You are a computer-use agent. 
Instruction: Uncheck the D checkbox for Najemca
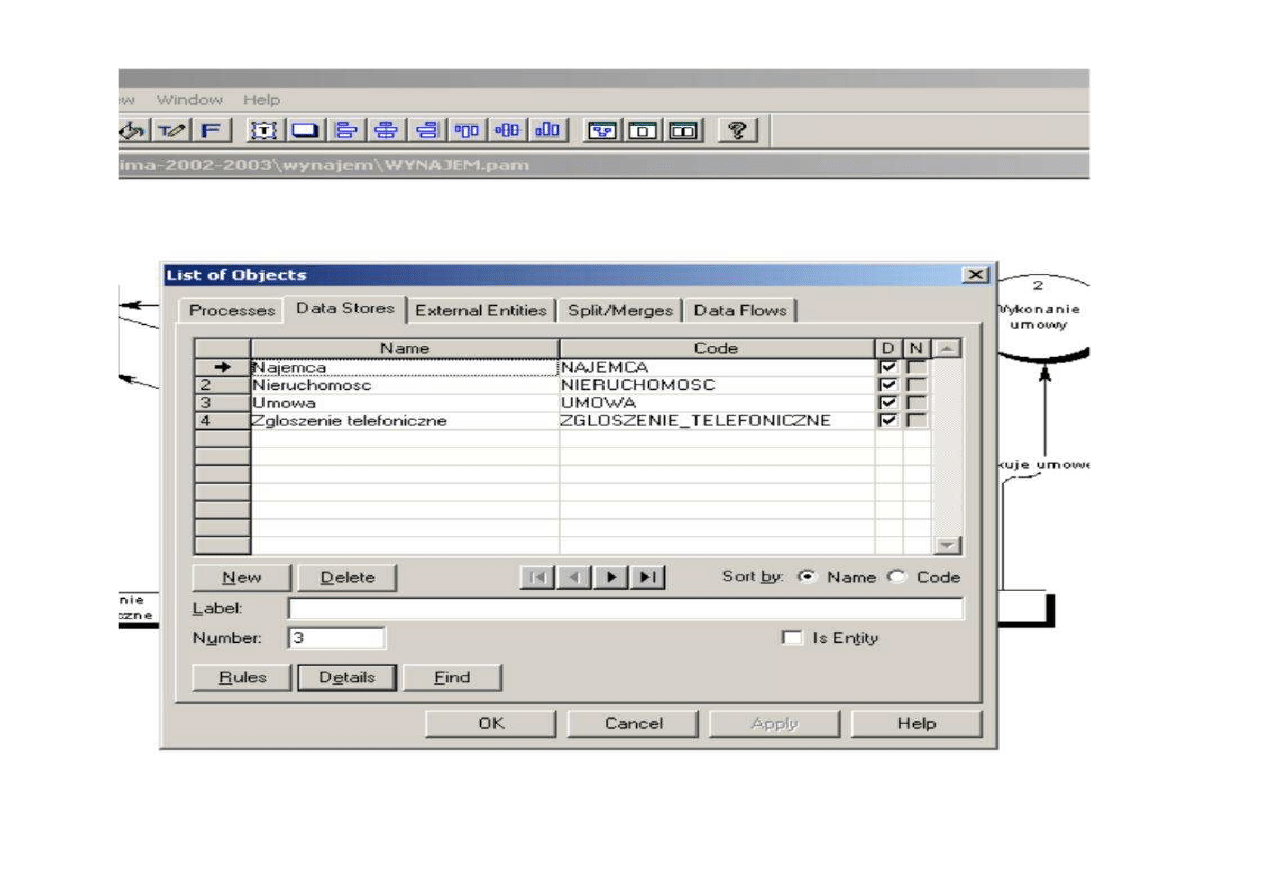(887, 367)
